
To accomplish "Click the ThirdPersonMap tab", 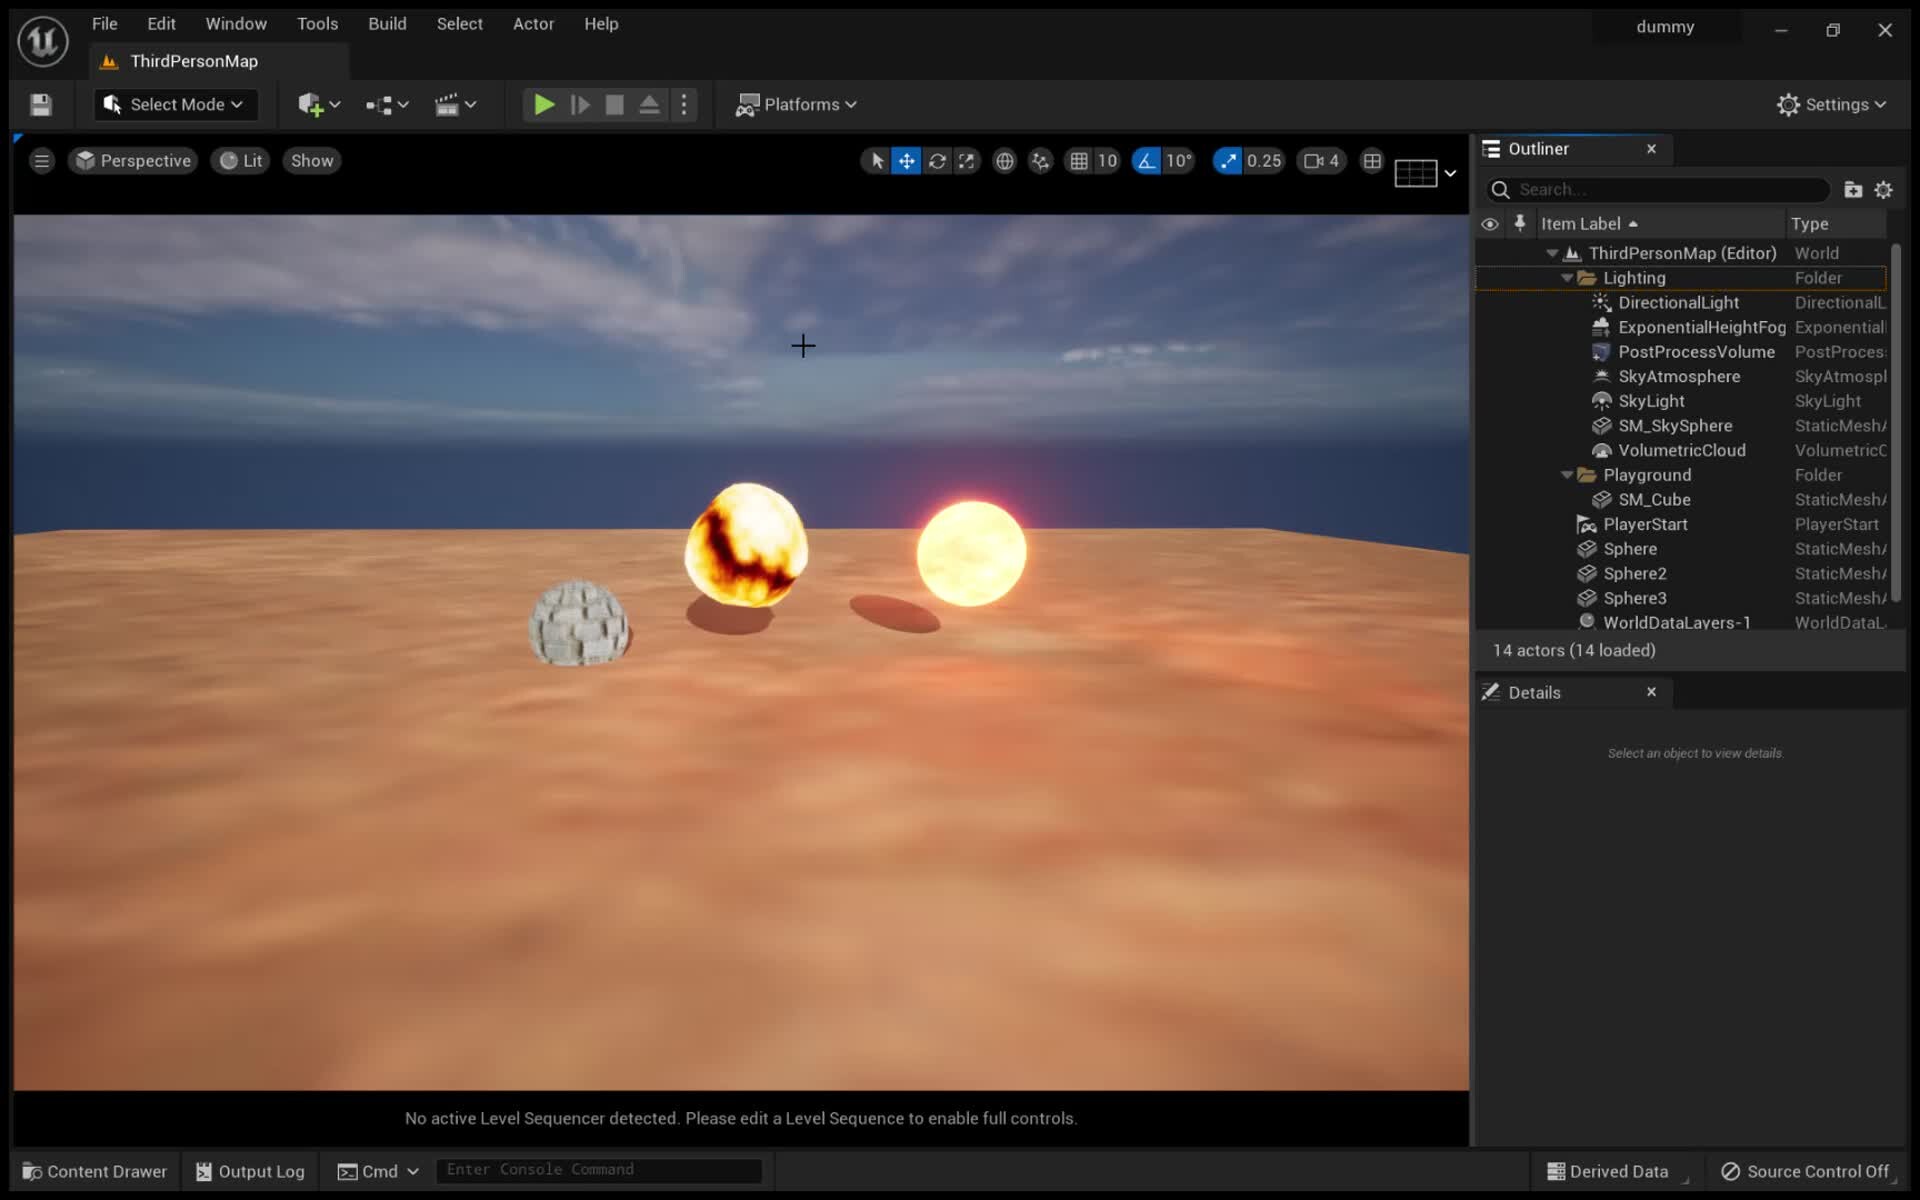I will (x=195, y=61).
